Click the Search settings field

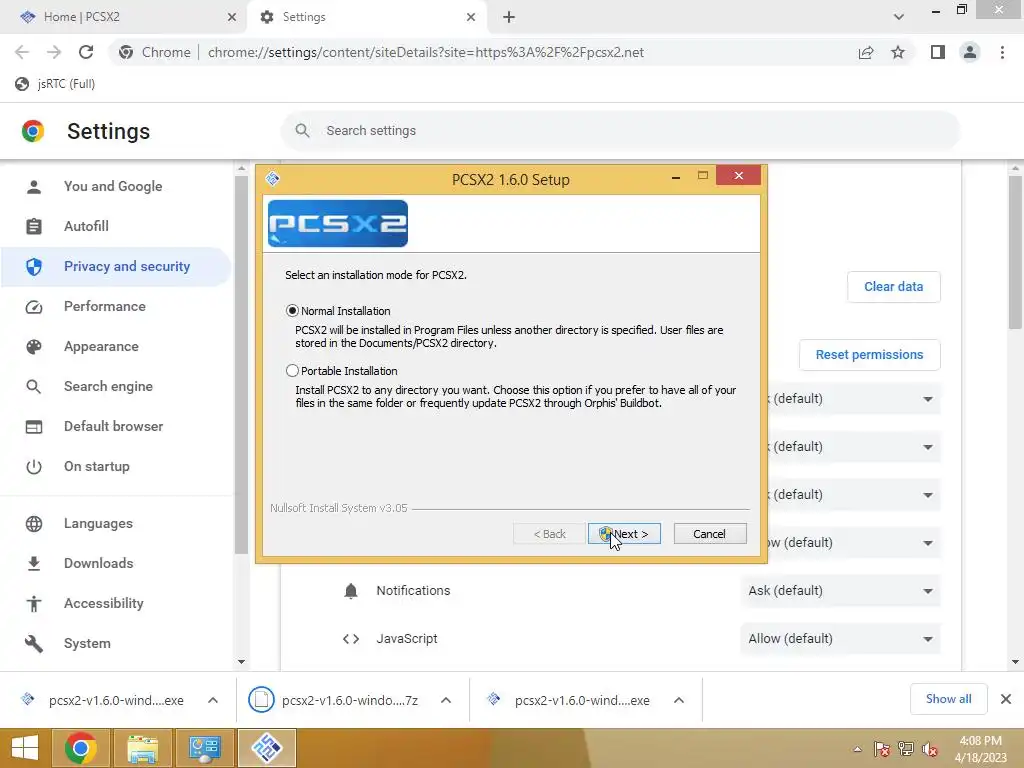coord(620,131)
